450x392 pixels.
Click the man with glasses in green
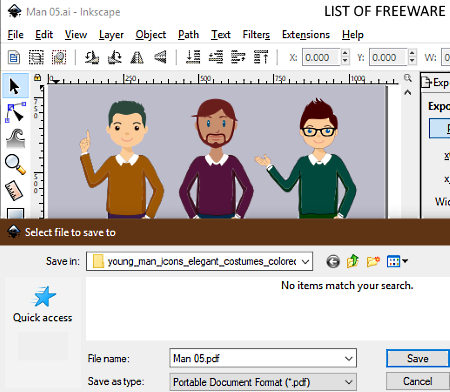tap(307, 159)
